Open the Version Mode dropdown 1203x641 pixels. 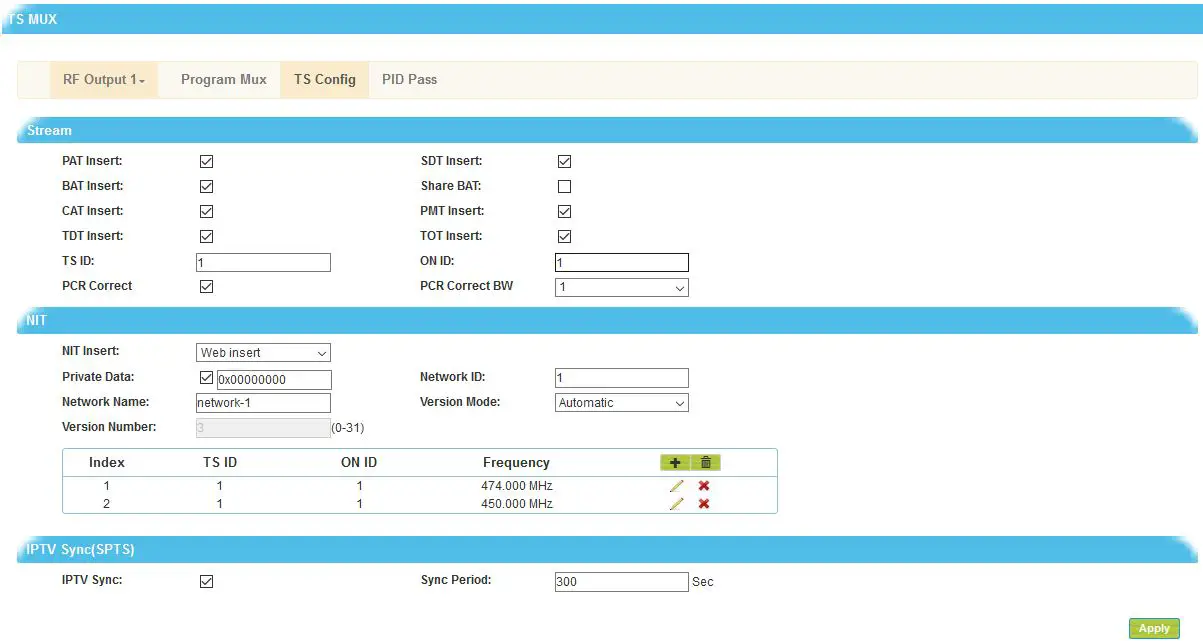622,403
